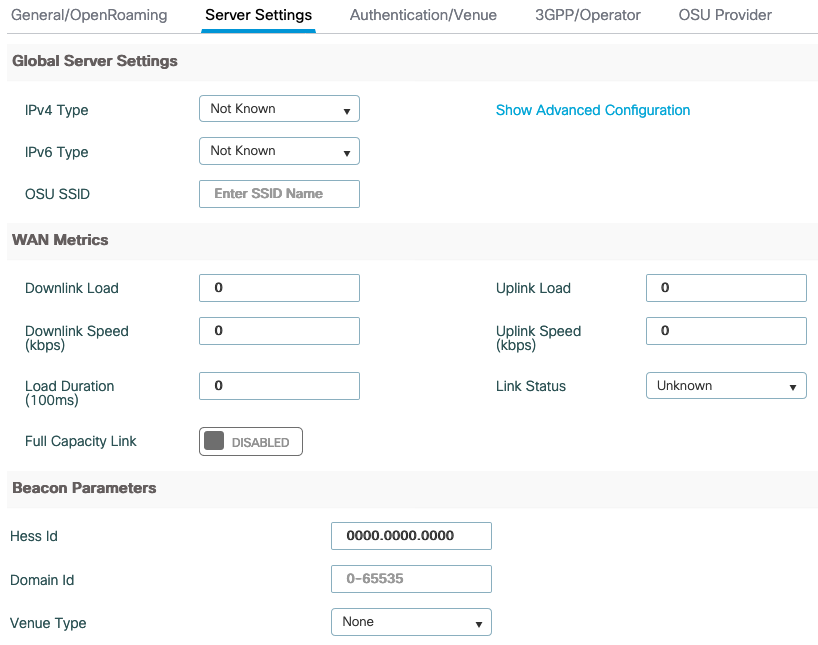The image size is (818, 645).
Task: Click the Hess Id input field
Action: coord(411,536)
